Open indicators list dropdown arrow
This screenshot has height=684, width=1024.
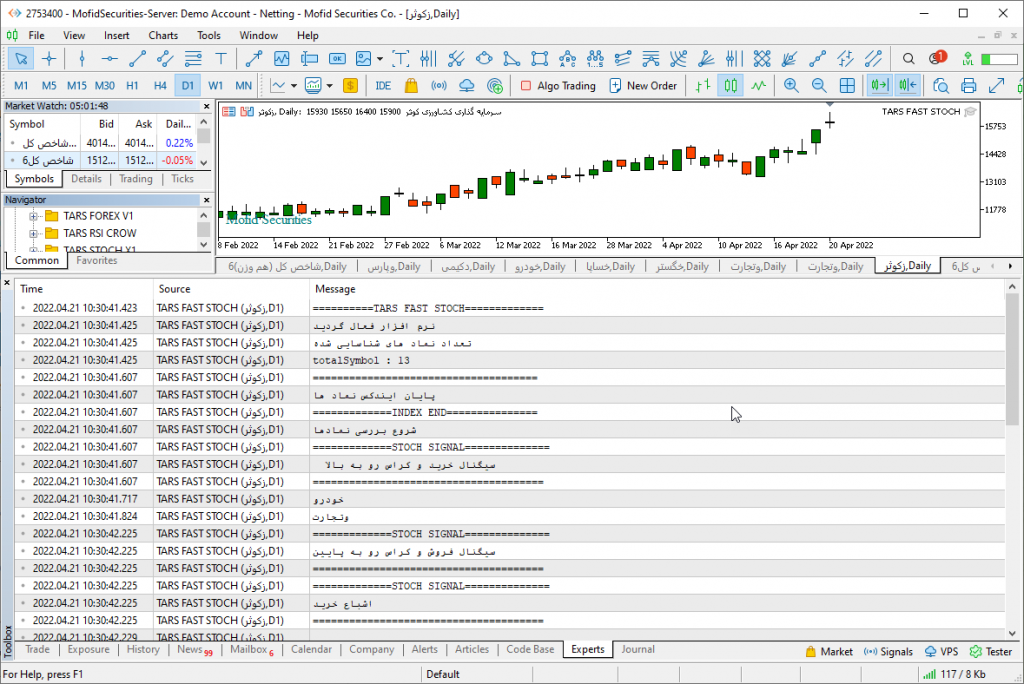(294, 86)
